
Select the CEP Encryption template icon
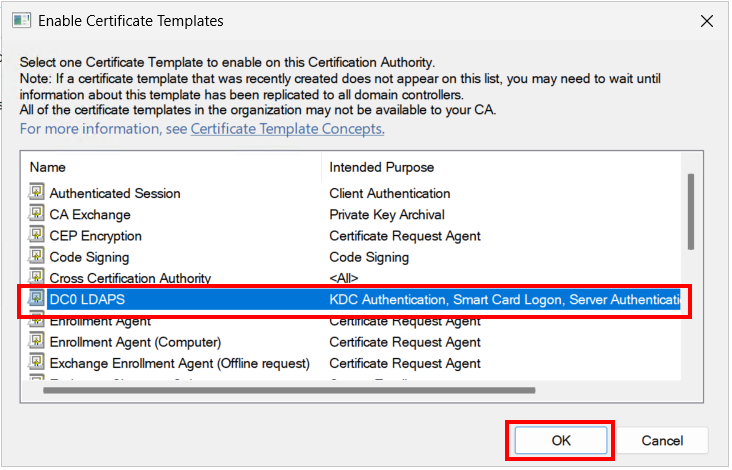point(36,235)
